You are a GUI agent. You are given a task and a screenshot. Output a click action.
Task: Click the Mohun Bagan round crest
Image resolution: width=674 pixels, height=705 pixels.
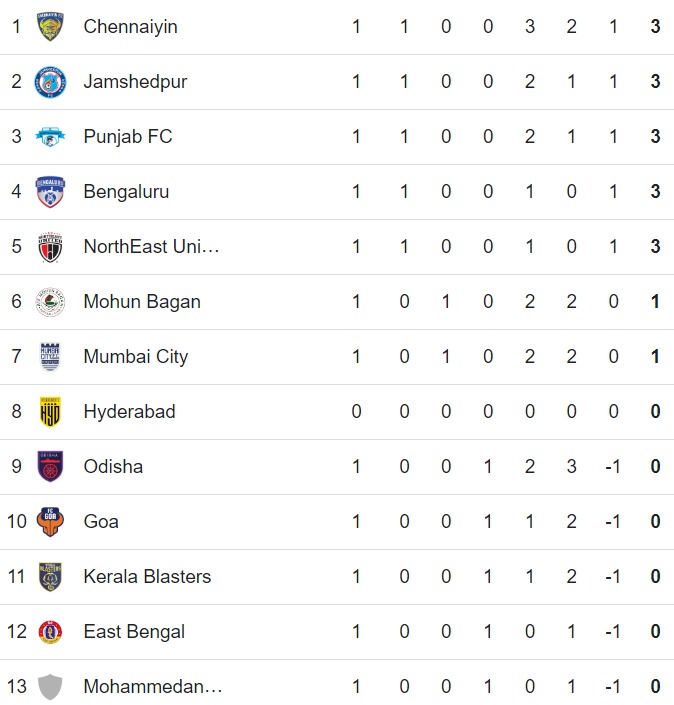50,302
